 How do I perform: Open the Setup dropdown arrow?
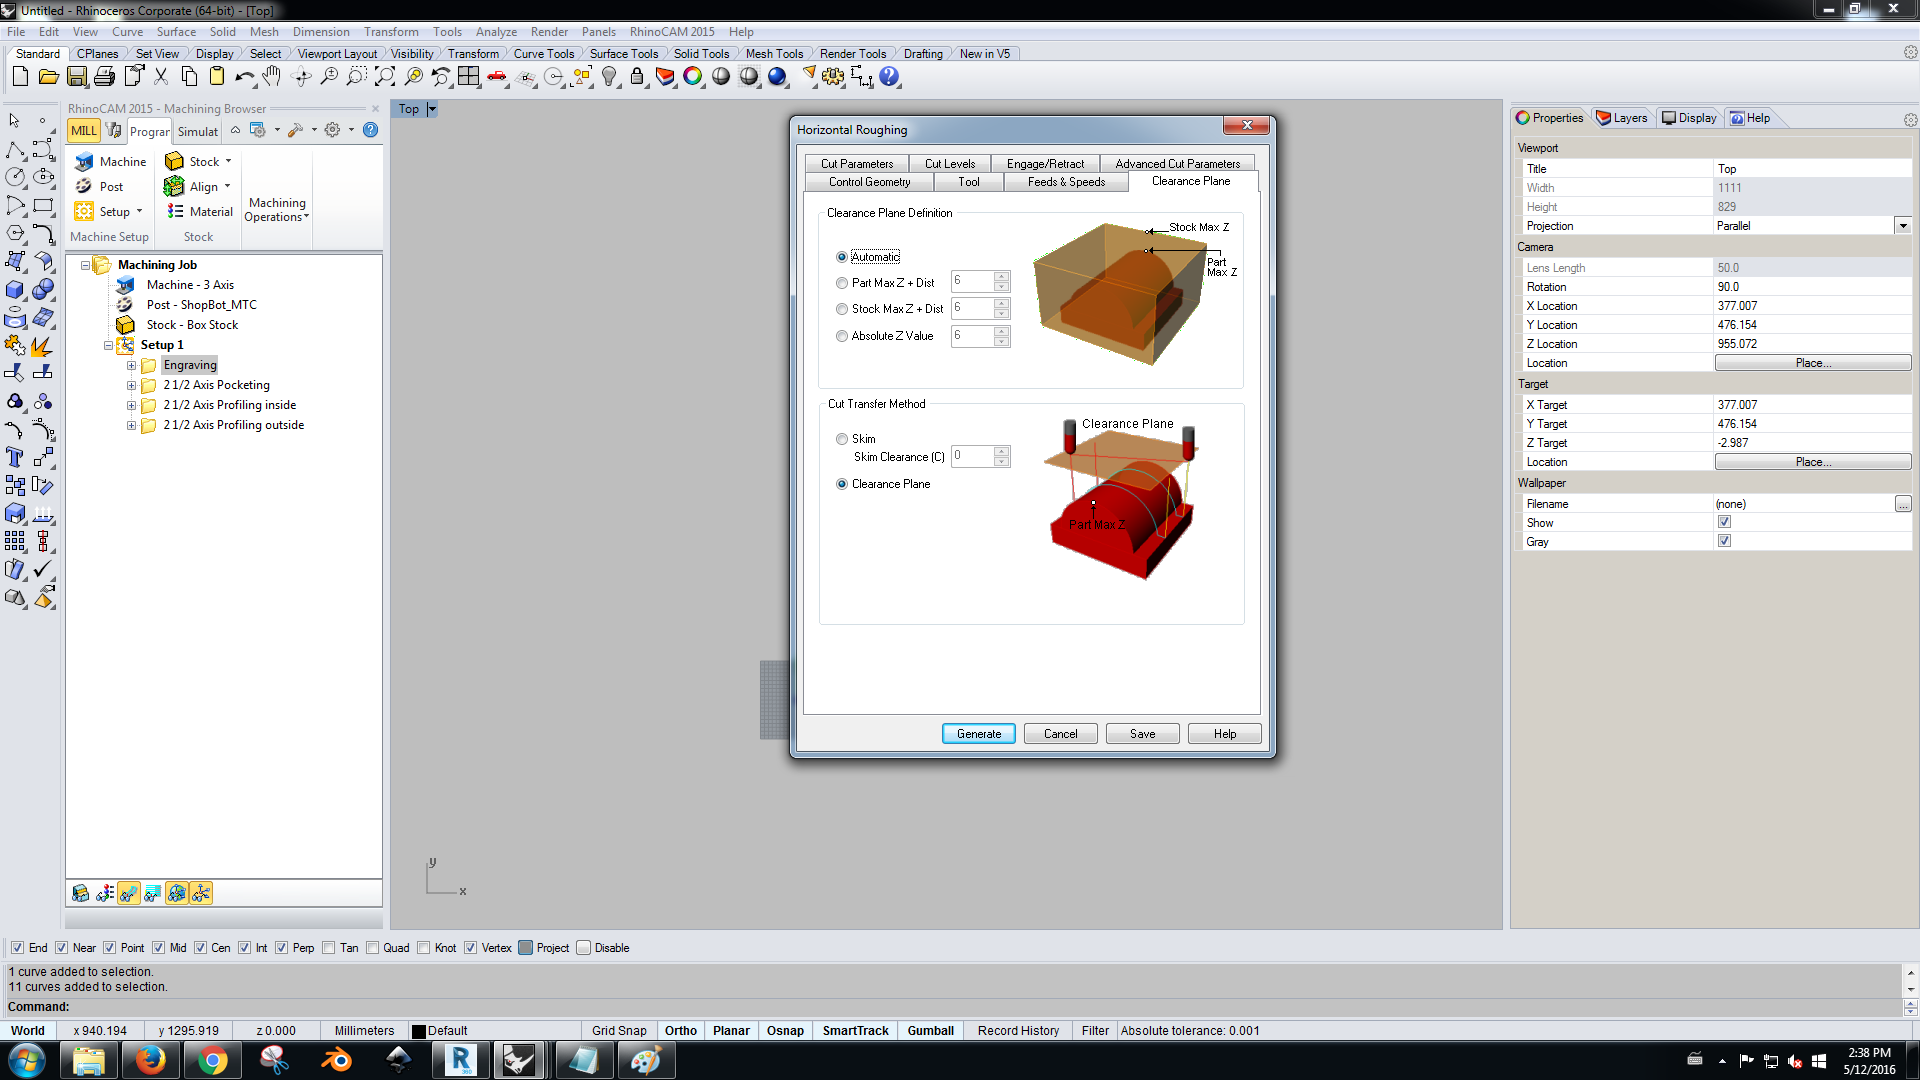tap(139, 211)
